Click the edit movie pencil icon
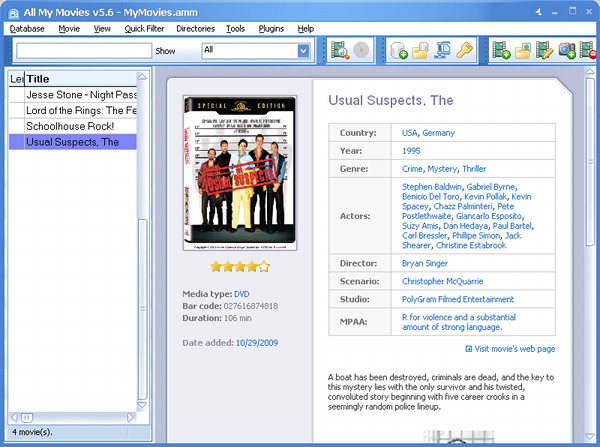This screenshot has height=447, width=600. [x=545, y=50]
